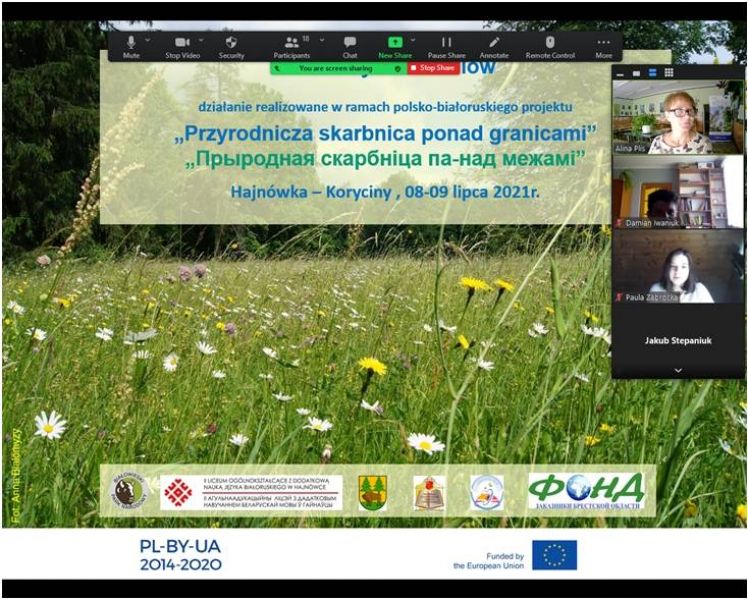Click the green encryption shield in the sharing bar
The height and width of the screenshot is (600, 748).
coord(399,68)
